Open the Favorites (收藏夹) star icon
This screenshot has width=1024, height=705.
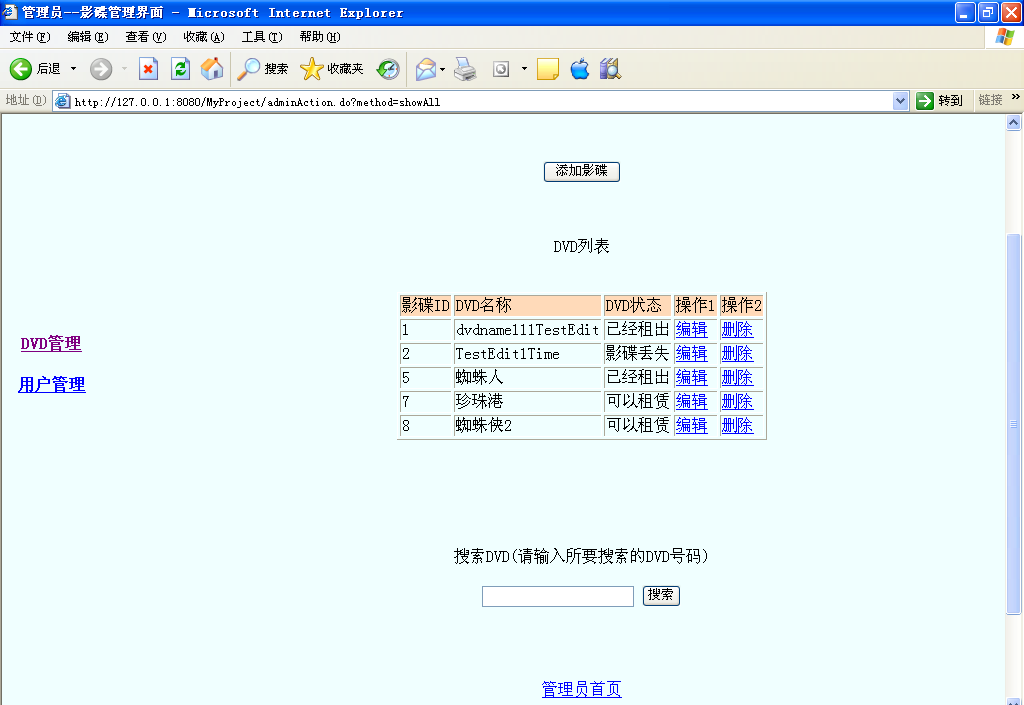click(x=312, y=69)
